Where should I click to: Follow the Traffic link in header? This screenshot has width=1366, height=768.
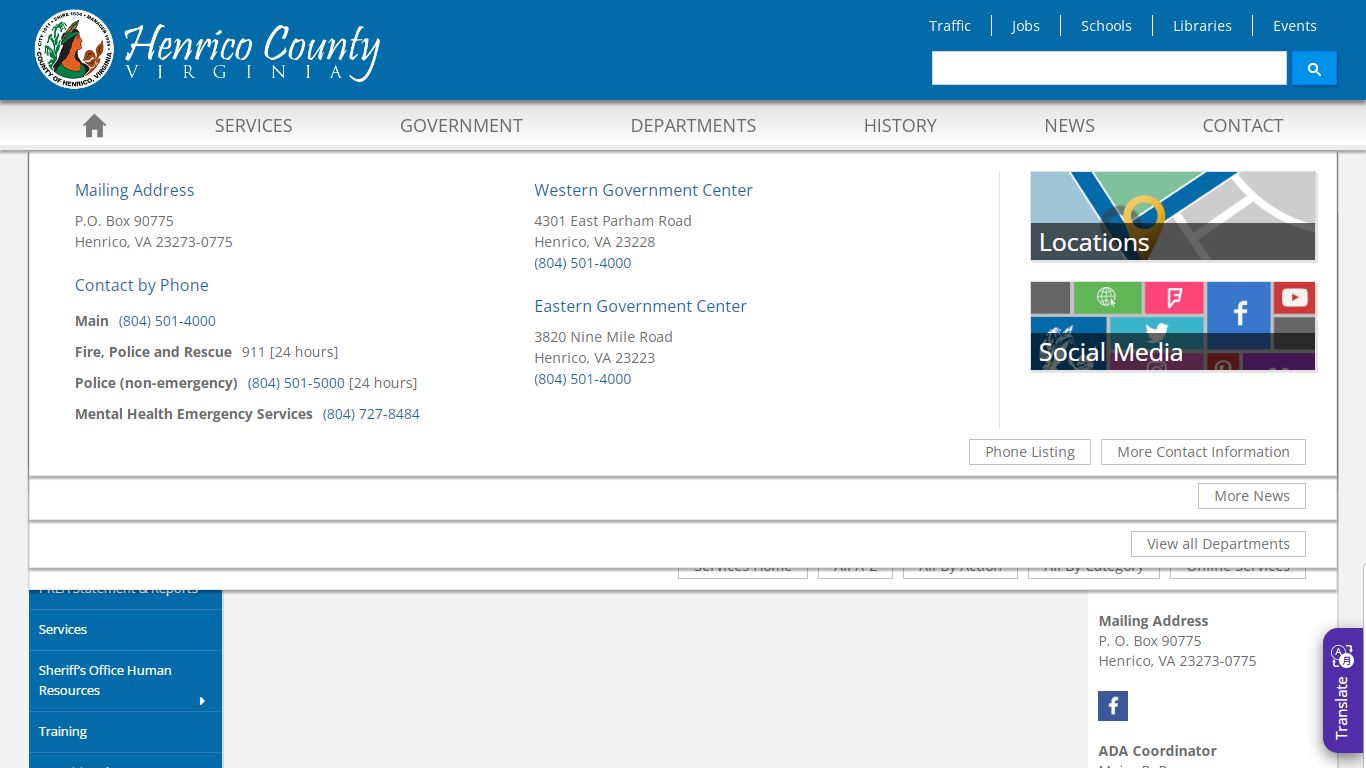pyautogui.click(x=949, y=26)
